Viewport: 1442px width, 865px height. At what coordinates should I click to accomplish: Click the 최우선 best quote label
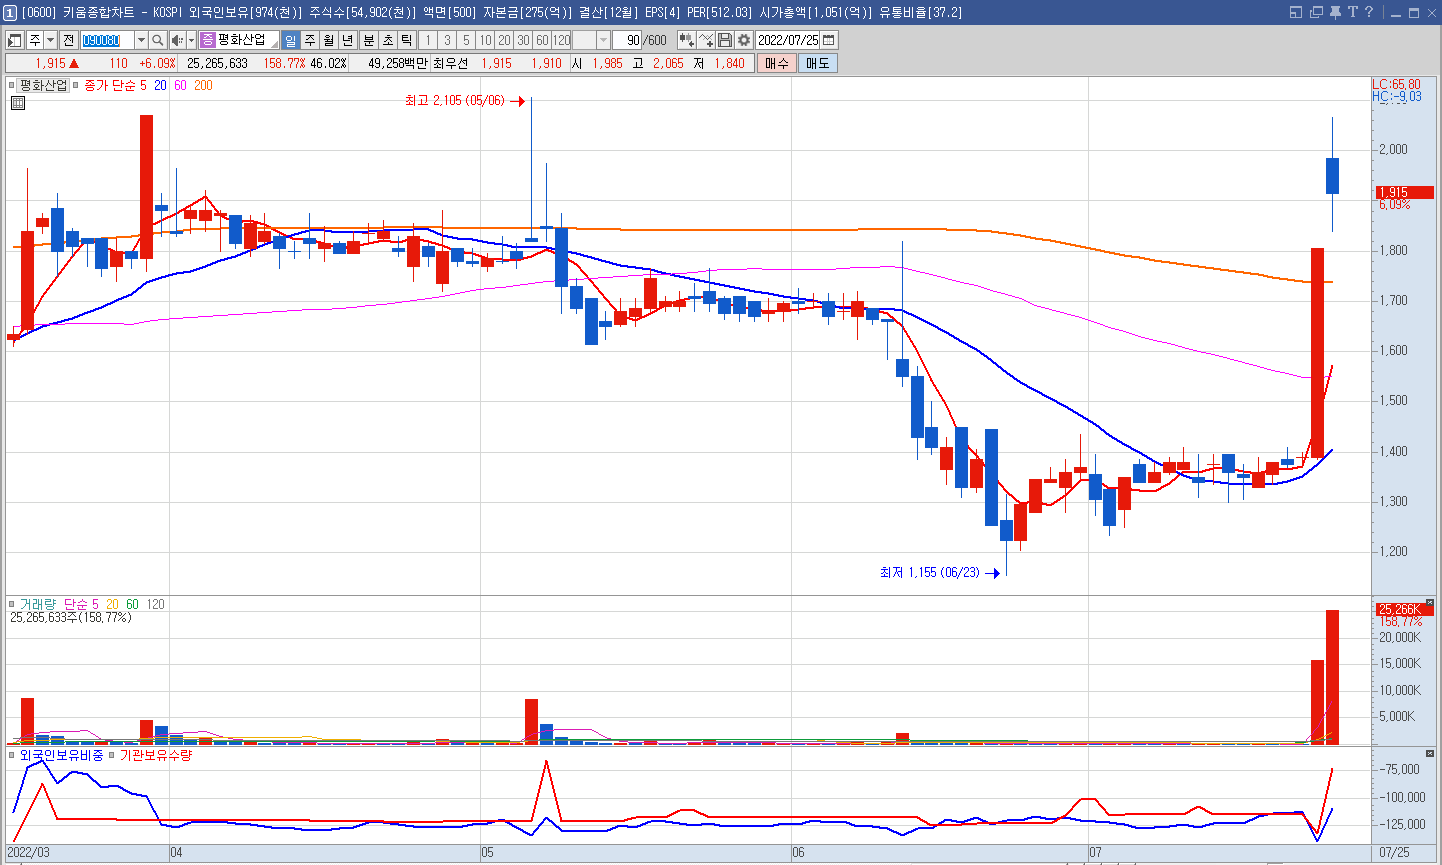[450, 63]
